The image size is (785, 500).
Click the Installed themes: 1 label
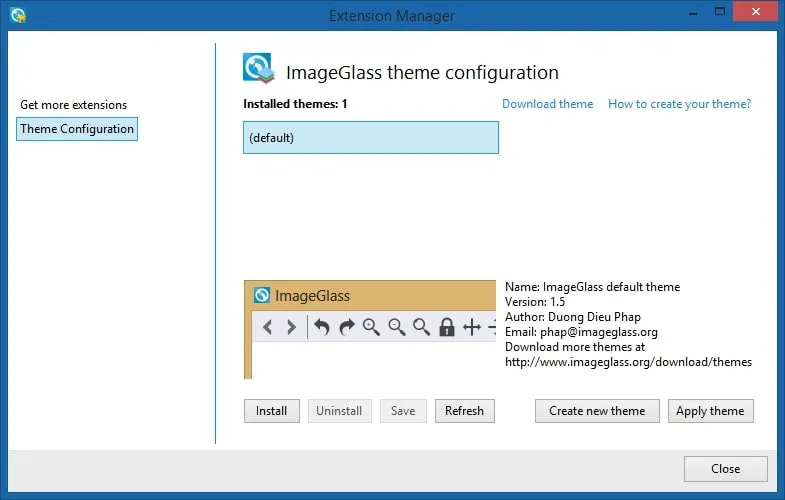[295, 104]
